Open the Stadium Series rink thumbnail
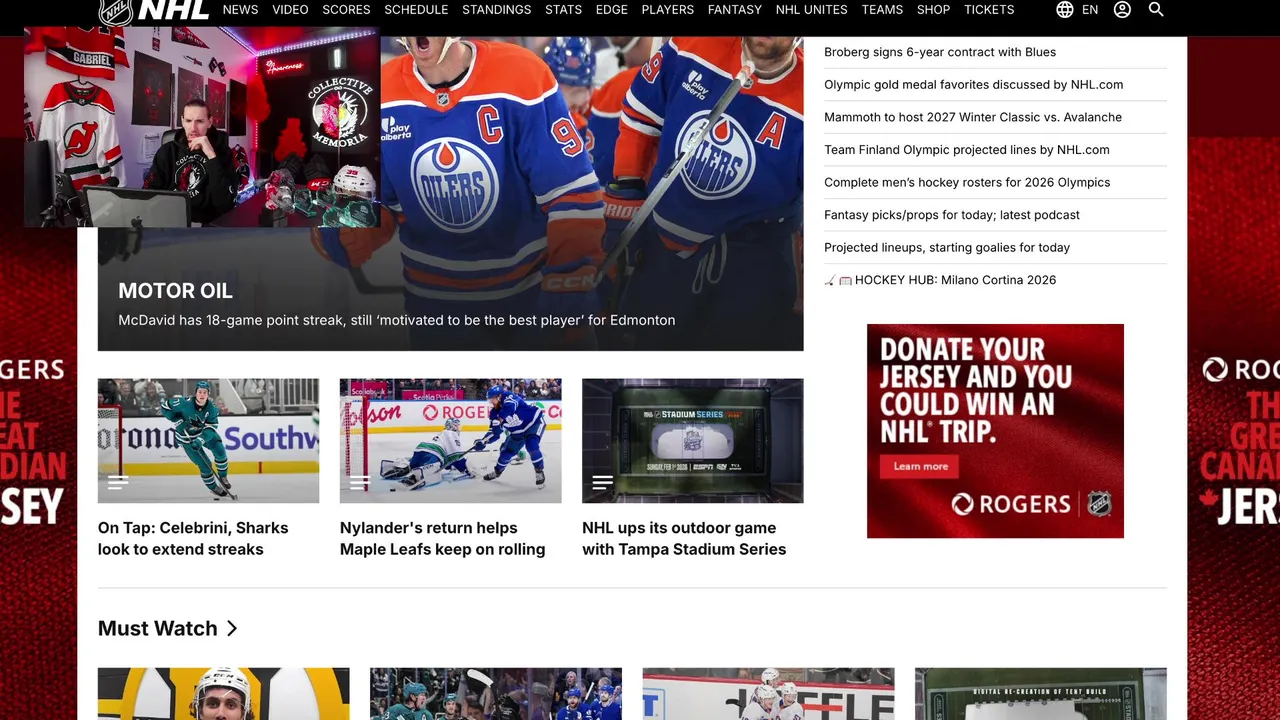Viewport: 1280px width, 720px height. [x=692, y=440]
